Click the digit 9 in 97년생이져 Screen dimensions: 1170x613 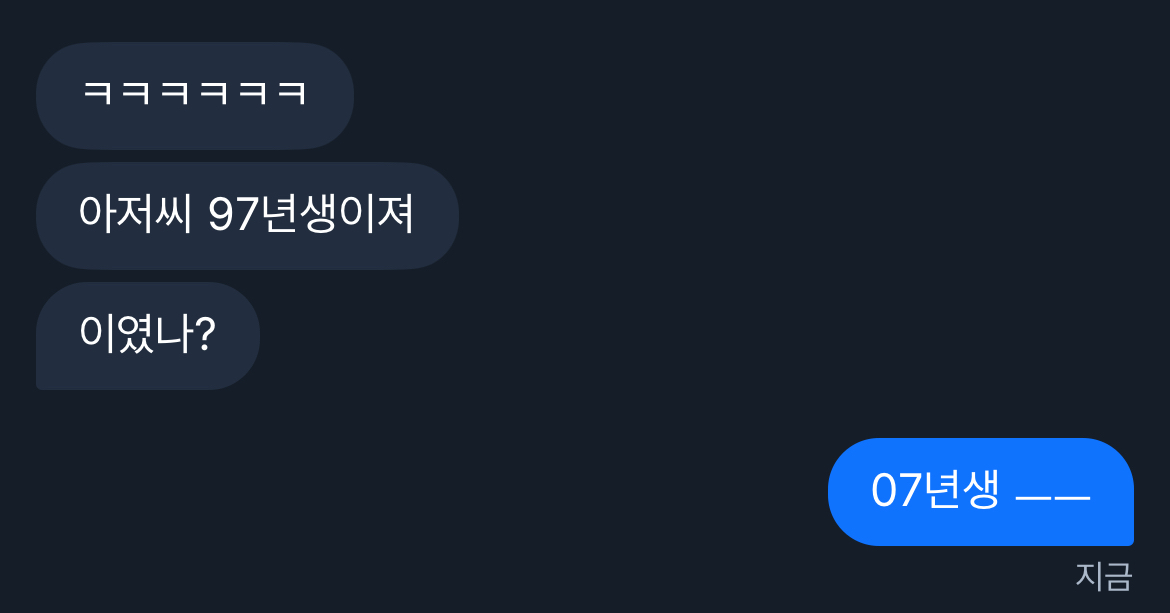coord(220,215)
